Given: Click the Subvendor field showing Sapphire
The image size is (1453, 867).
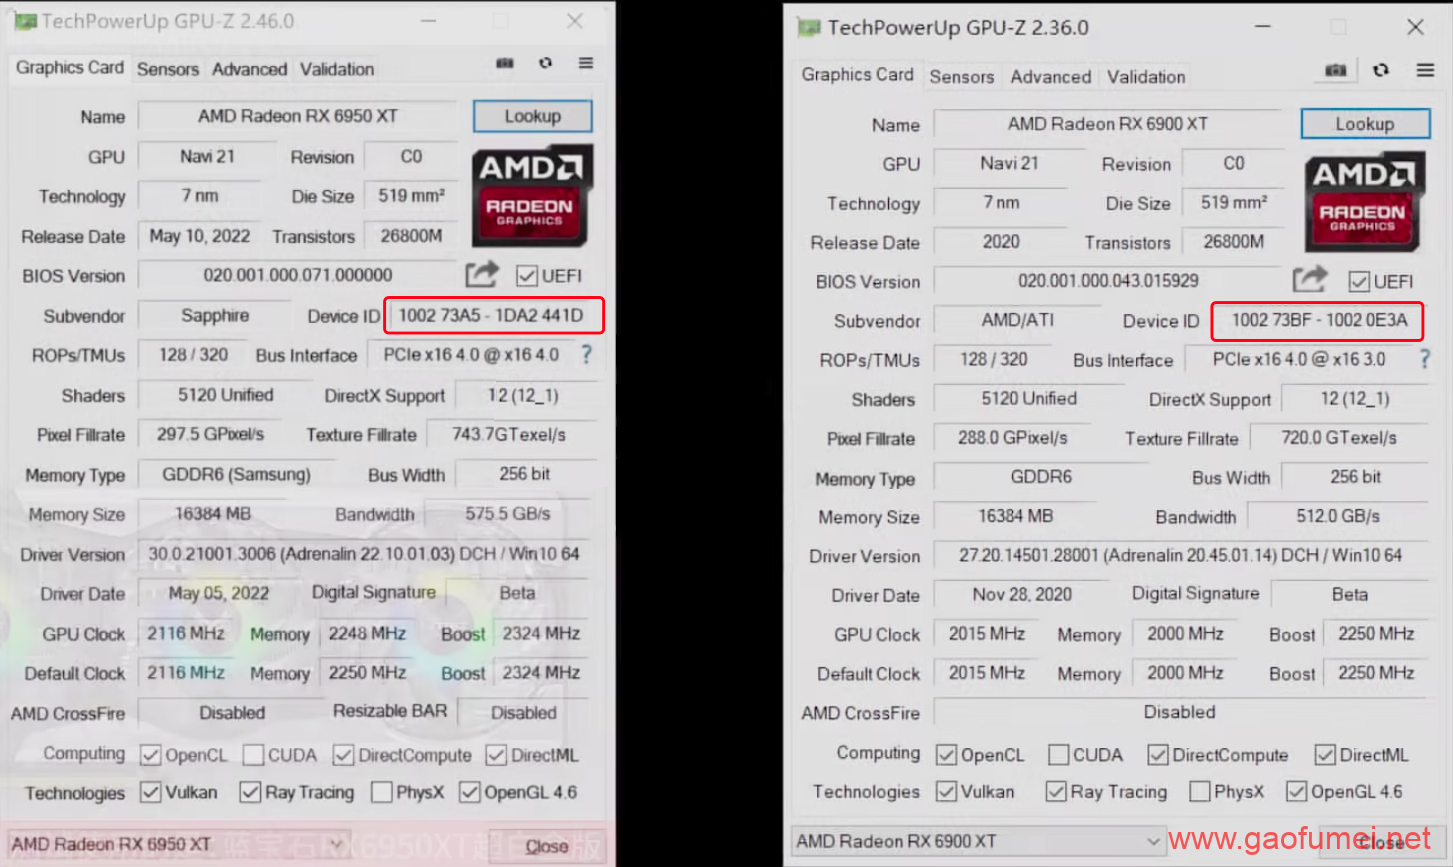Looking at the screenshot, I should 215,315.
